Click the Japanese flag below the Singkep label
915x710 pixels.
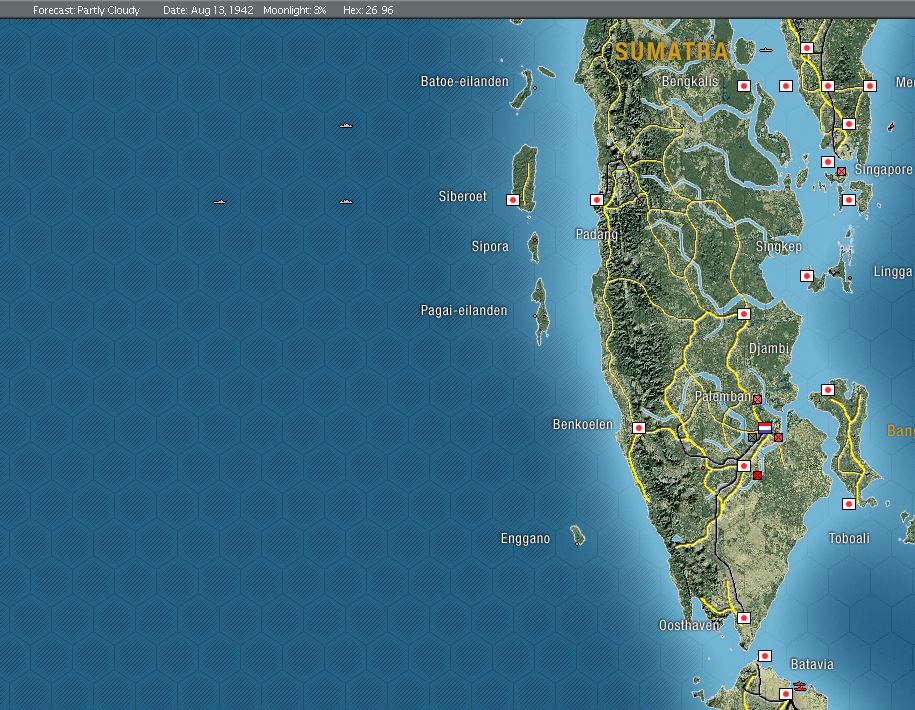pos(806,276)
